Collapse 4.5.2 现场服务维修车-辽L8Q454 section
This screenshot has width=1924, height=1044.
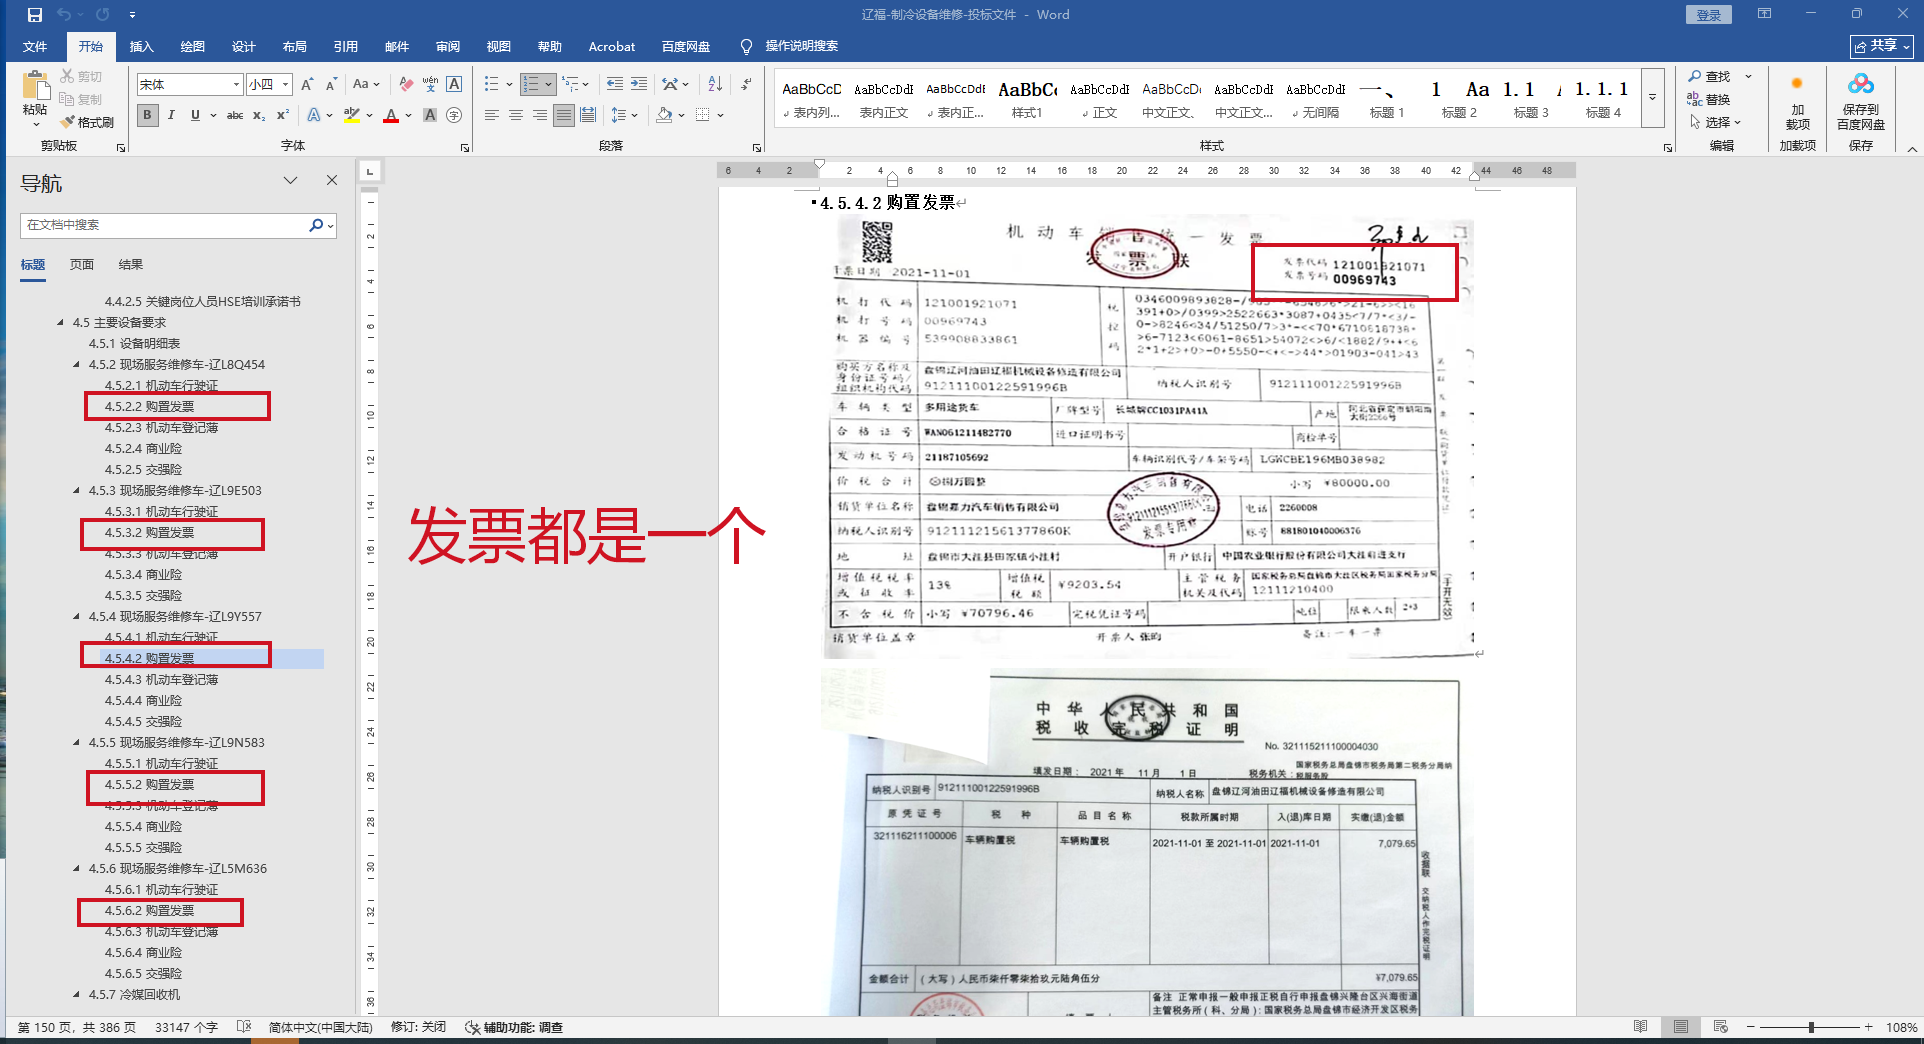click(76, 365)
